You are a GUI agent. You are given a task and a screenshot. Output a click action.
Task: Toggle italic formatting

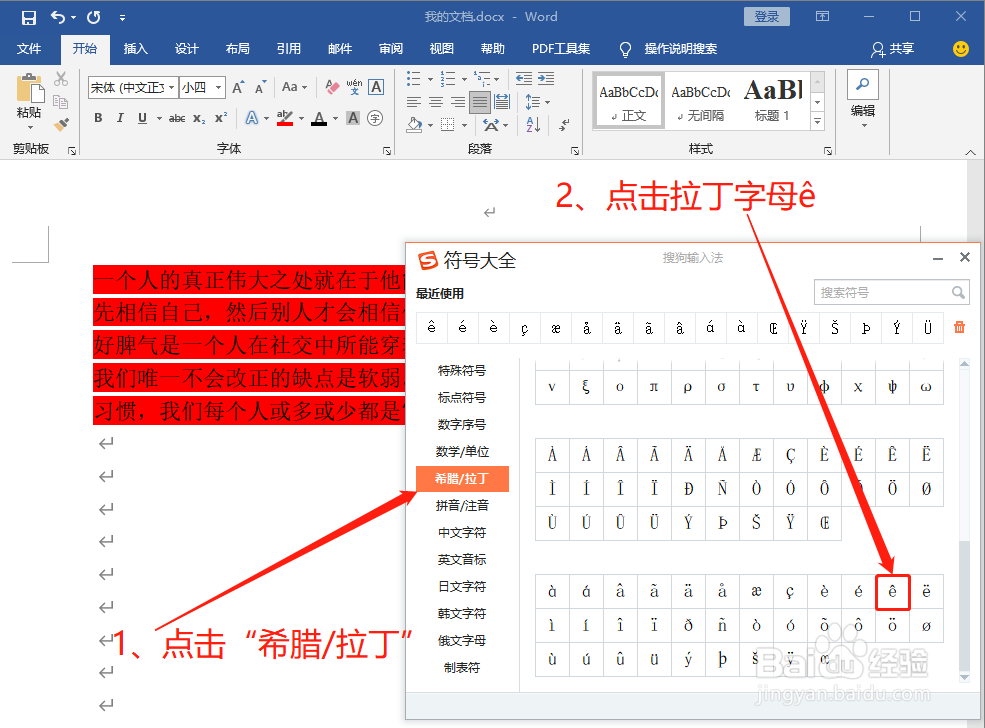tap(120, 118)
